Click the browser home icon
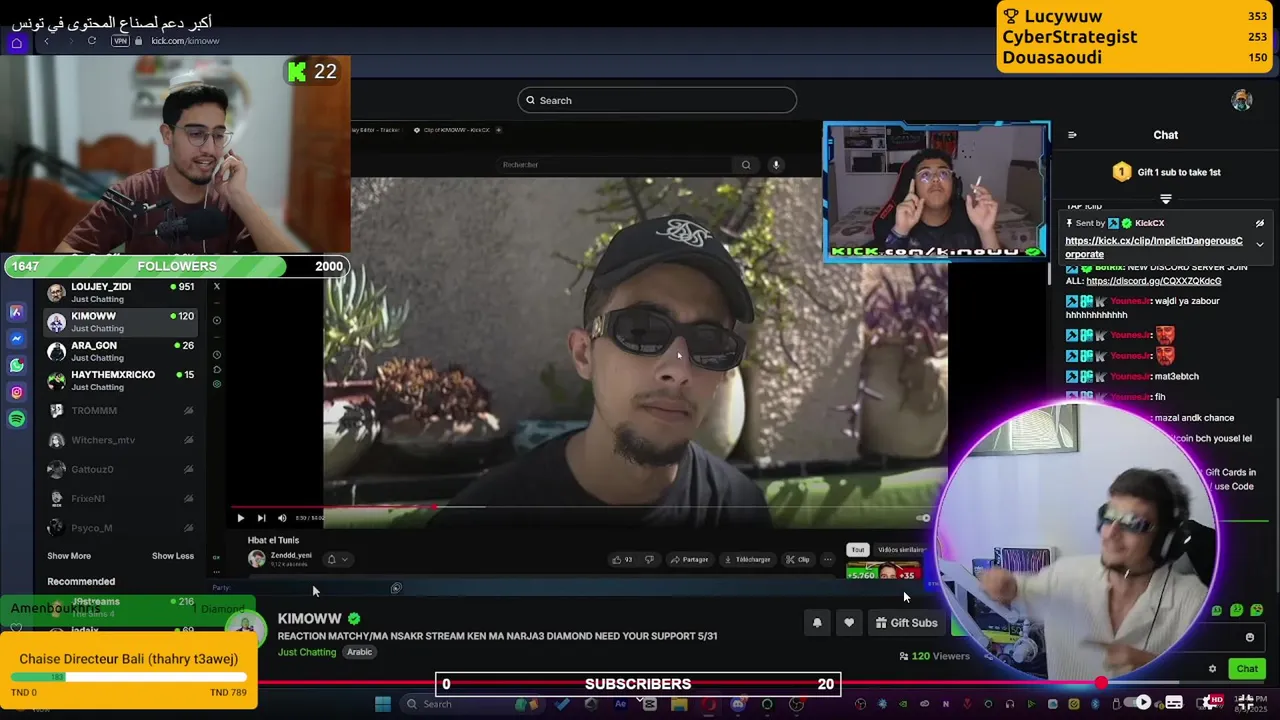 [x=16, y=43]
